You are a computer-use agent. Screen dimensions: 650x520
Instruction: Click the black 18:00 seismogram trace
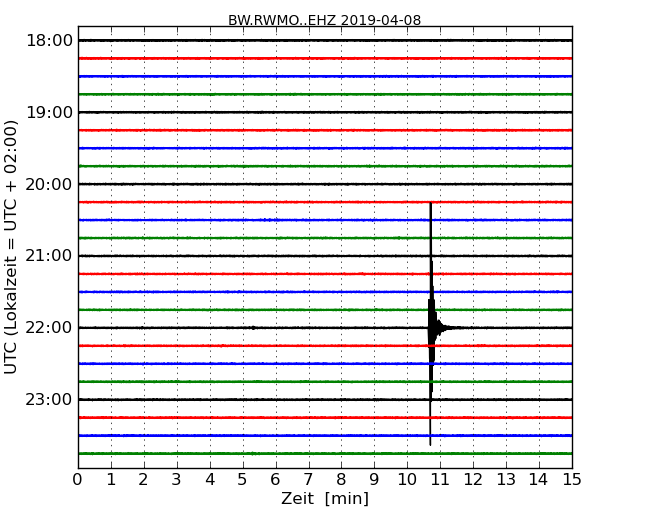tap(325, 41)
